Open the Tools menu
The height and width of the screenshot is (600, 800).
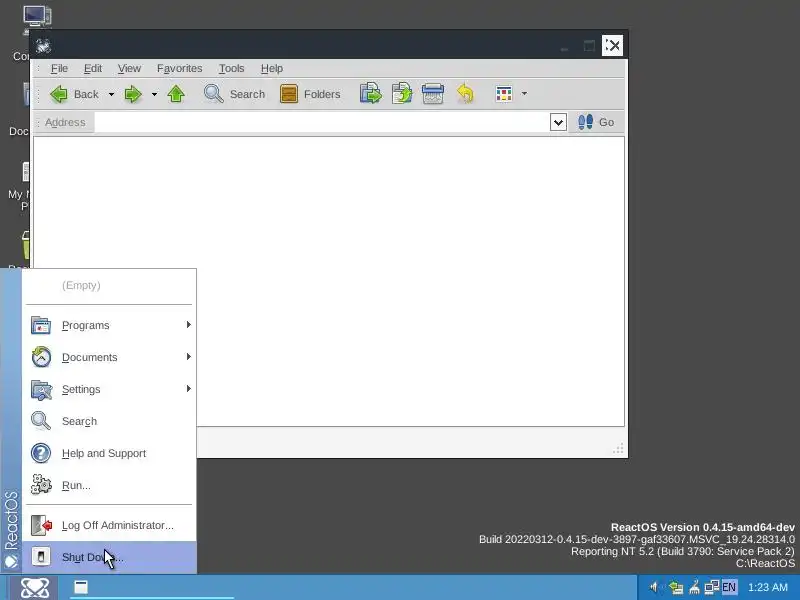tap(232, 68)
